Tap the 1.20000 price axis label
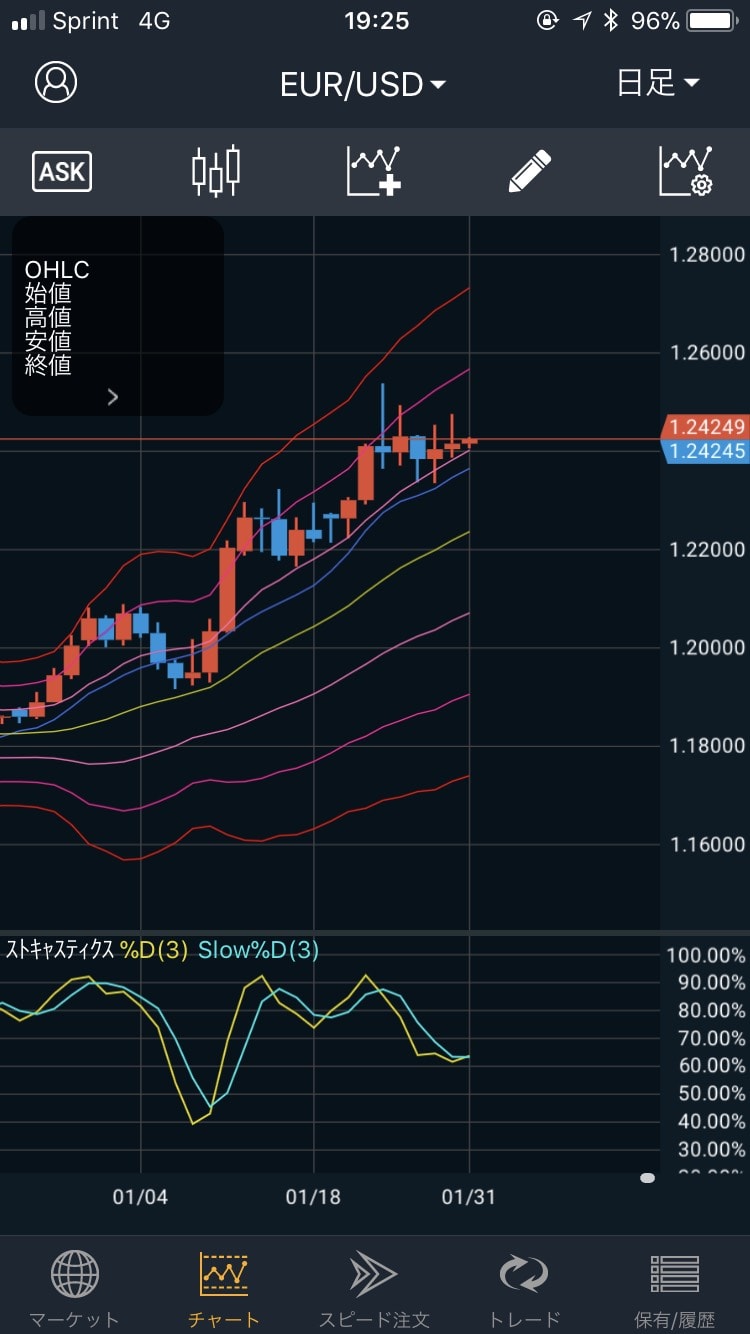Screen dimensions: 750x1334 [707, 648]
